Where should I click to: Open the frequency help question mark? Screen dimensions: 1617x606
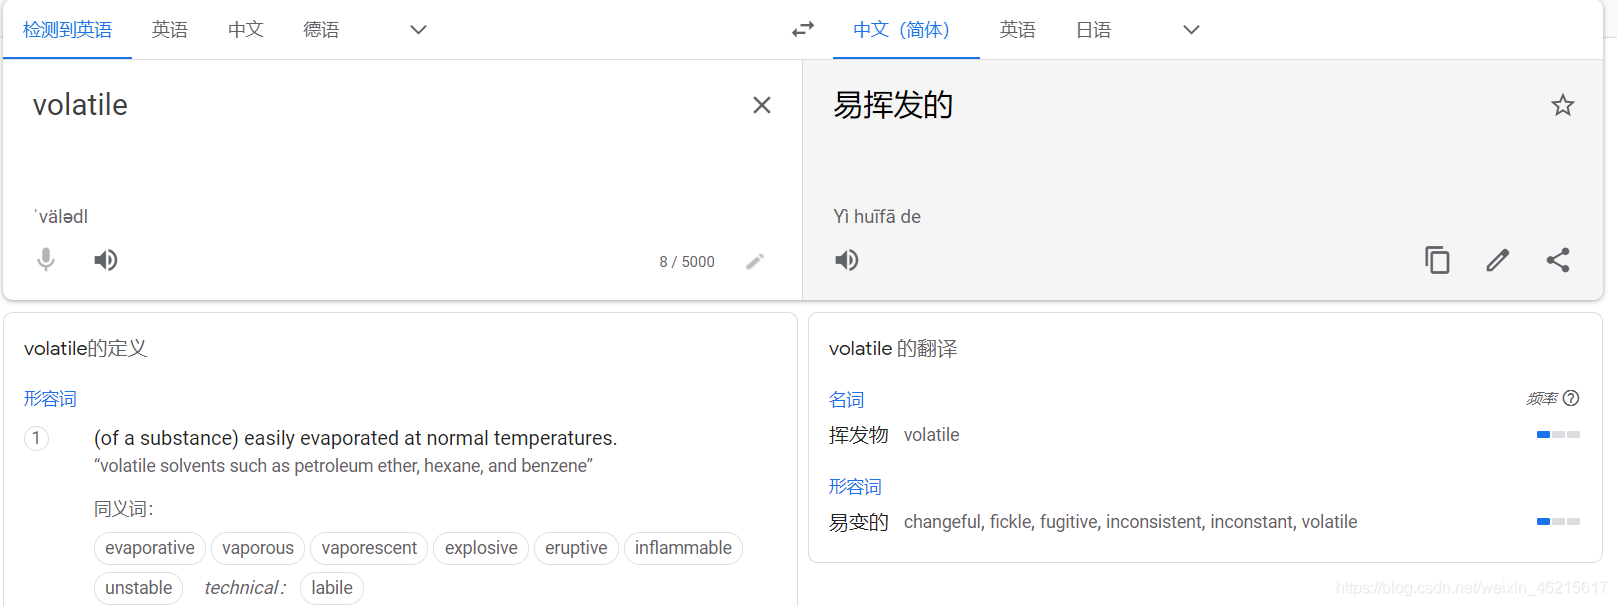(x=1571, y=398)
